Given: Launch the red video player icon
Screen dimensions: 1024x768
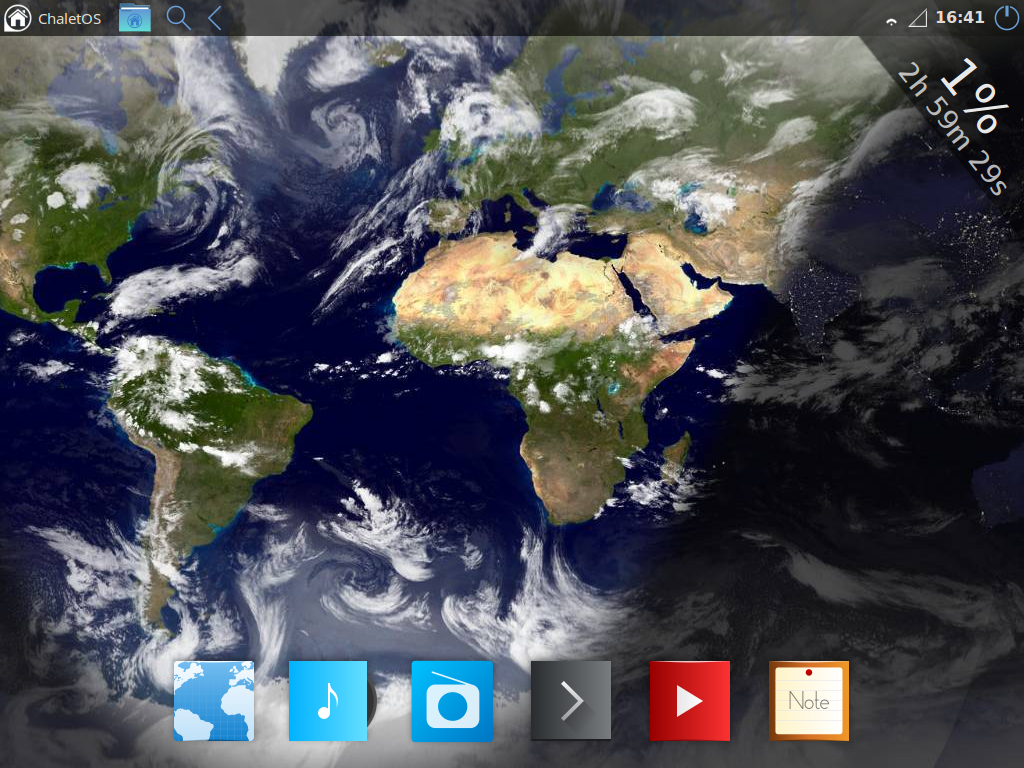Looking at the screenshot, I should pos(690,701).
